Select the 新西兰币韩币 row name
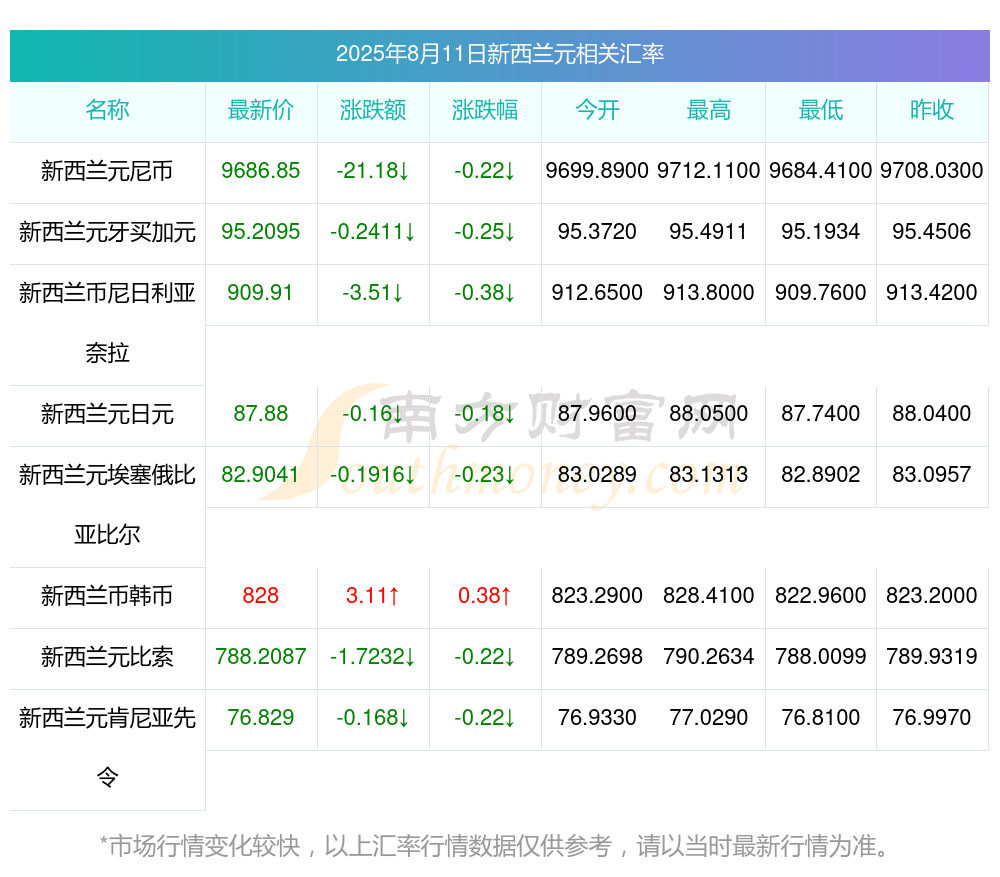The height and width of the screenshot is (877, 1000). 107,596
